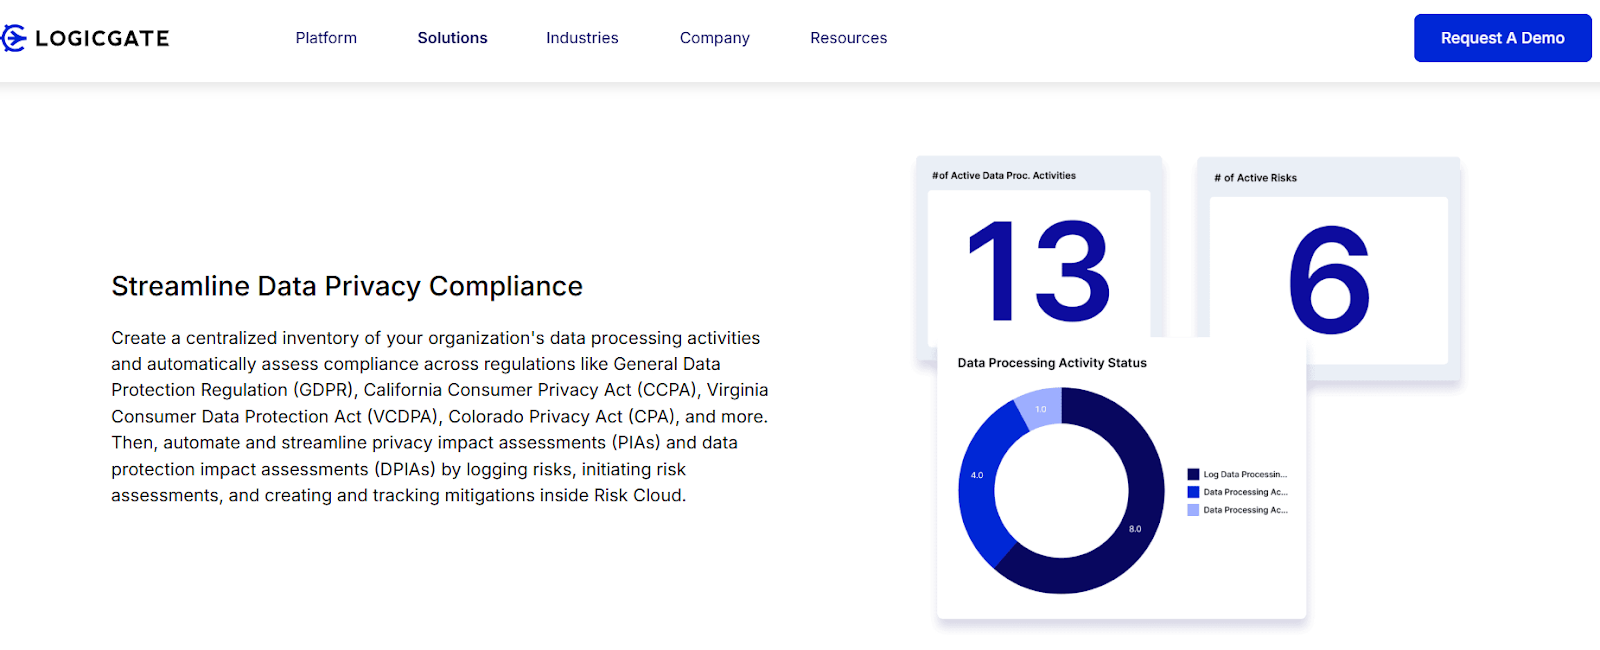This screenshot has height=650, width=1600.
Task: Click the light purple 1.0 donut segment
Action: (1040, 409)
